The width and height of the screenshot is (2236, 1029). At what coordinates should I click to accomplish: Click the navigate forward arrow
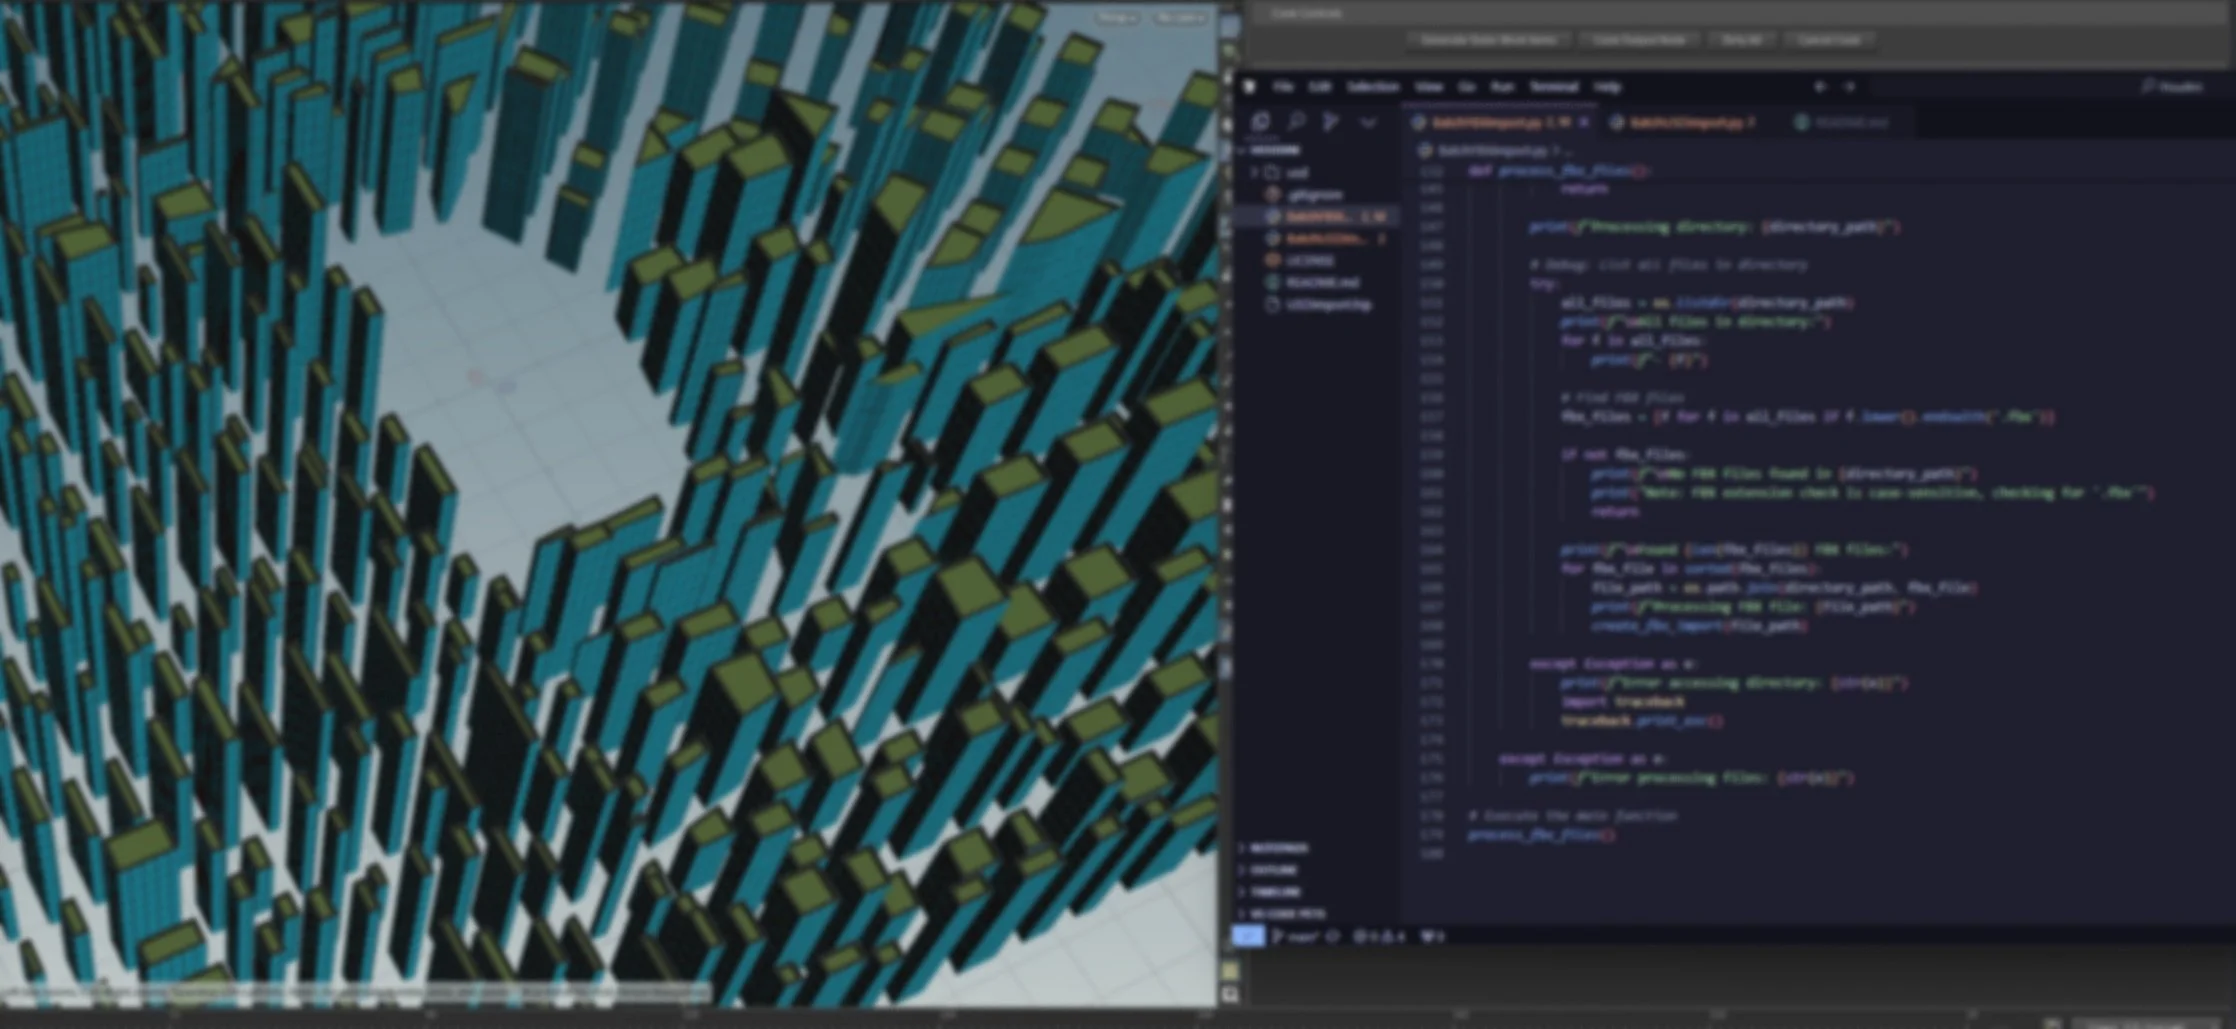coord(1850,87)
